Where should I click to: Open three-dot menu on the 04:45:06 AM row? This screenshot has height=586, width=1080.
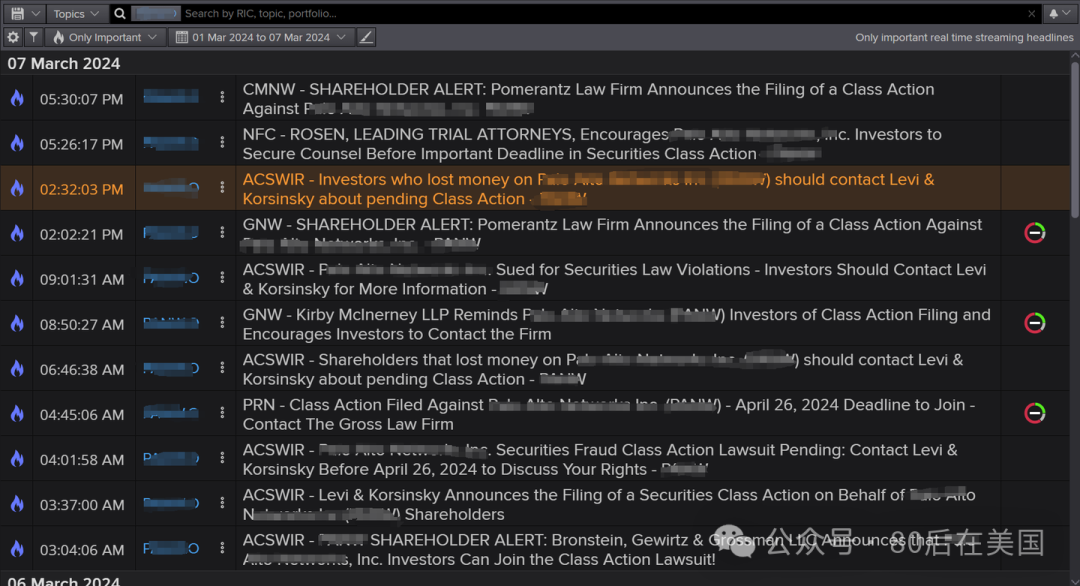coord(222,413)
